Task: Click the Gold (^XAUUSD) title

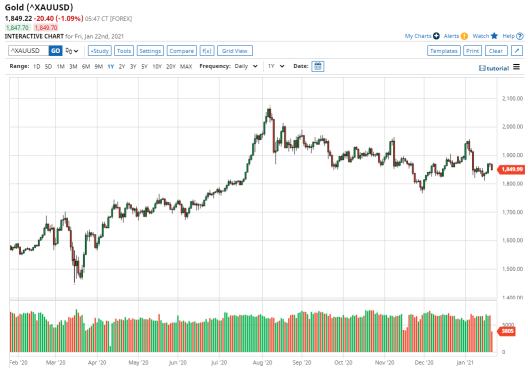Action: tap(39, 7)
